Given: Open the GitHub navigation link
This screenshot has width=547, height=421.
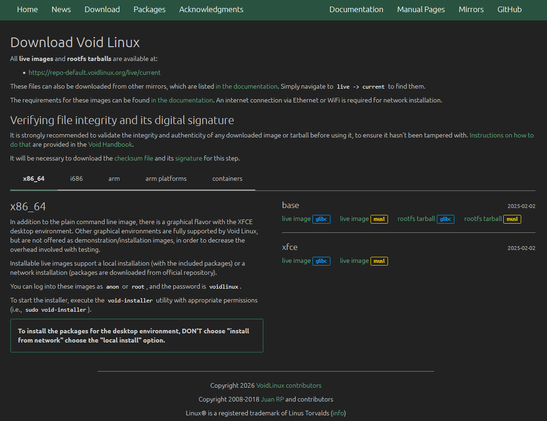Looking at the screenshot, I should pyautogui.click(x=509, y=9).
